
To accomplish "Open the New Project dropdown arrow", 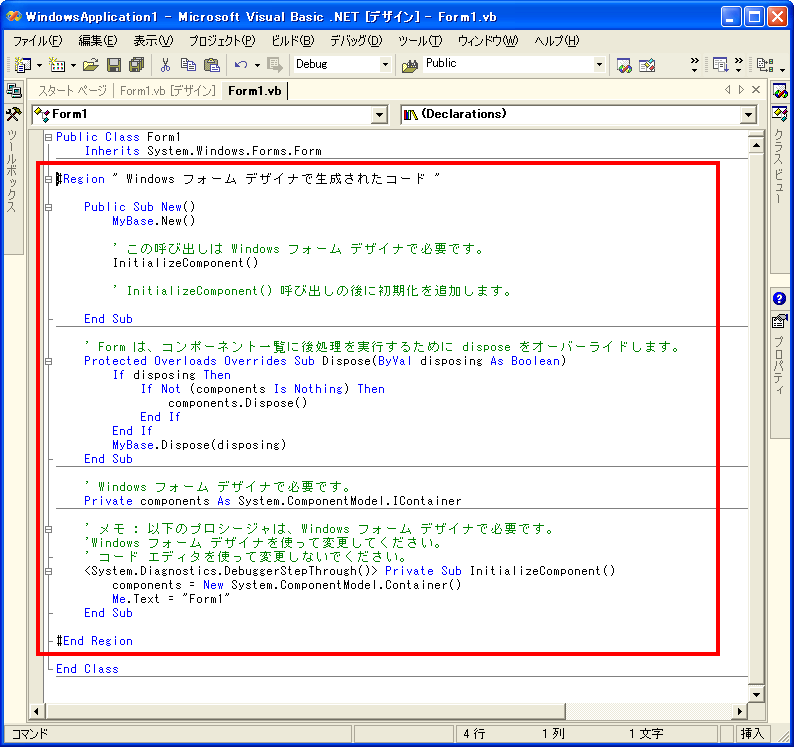I will [39, 65].
